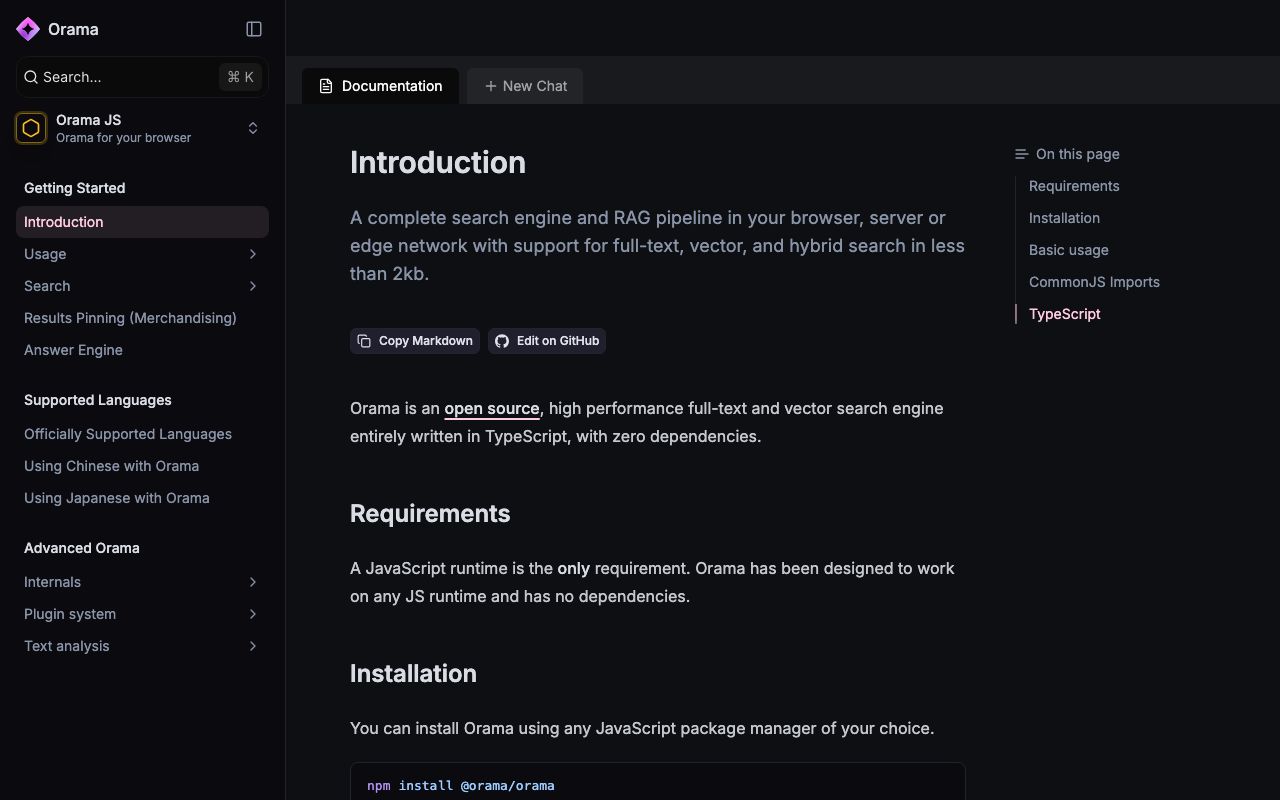Click the plus icon on New Chat
1280x800 pixels.
coord(490,86)
